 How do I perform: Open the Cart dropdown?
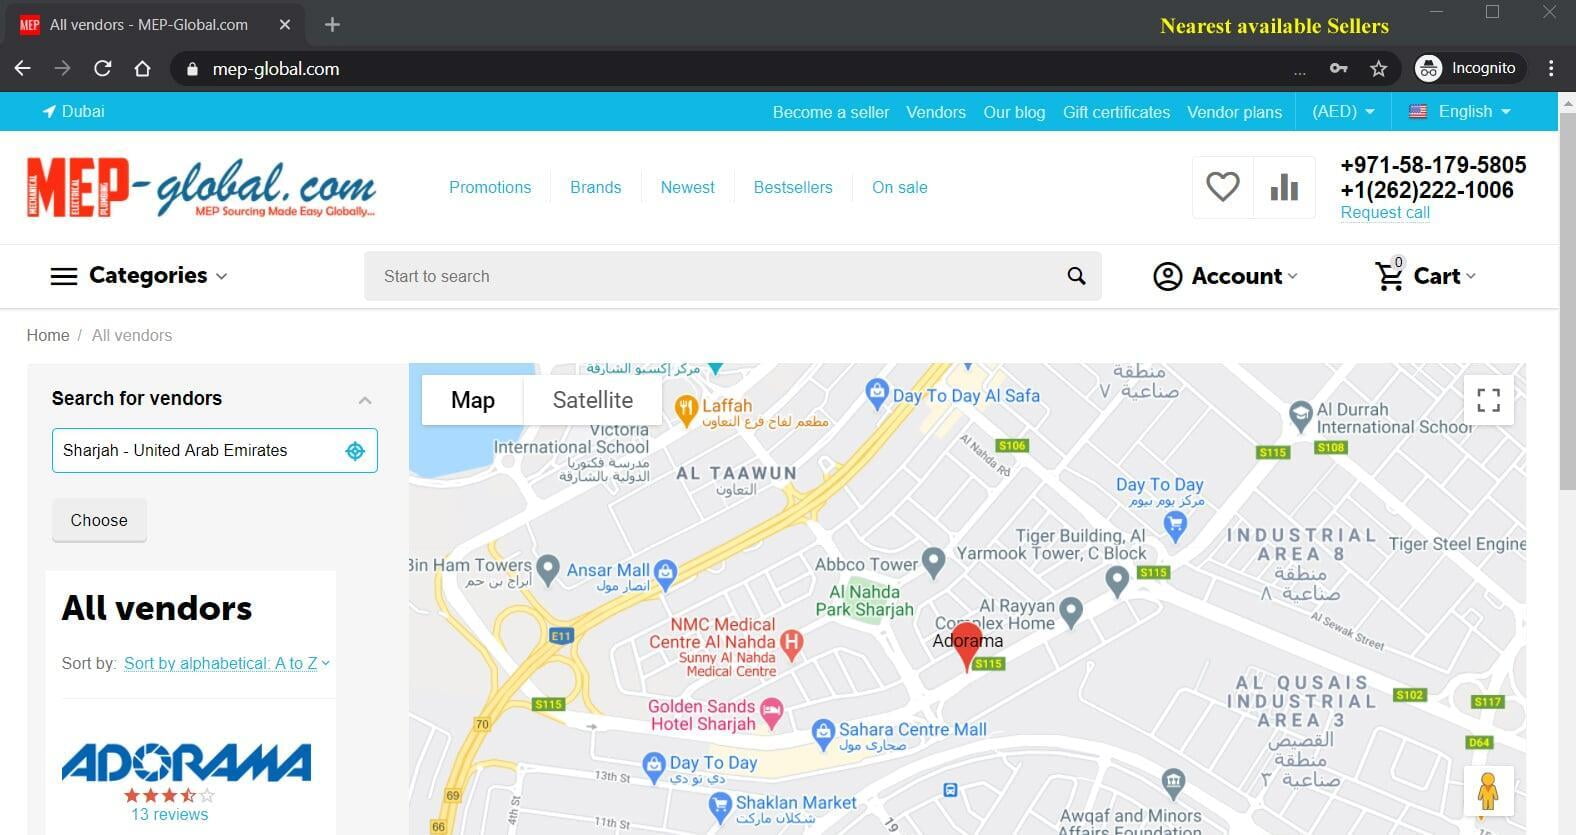tap(1426, 275)
